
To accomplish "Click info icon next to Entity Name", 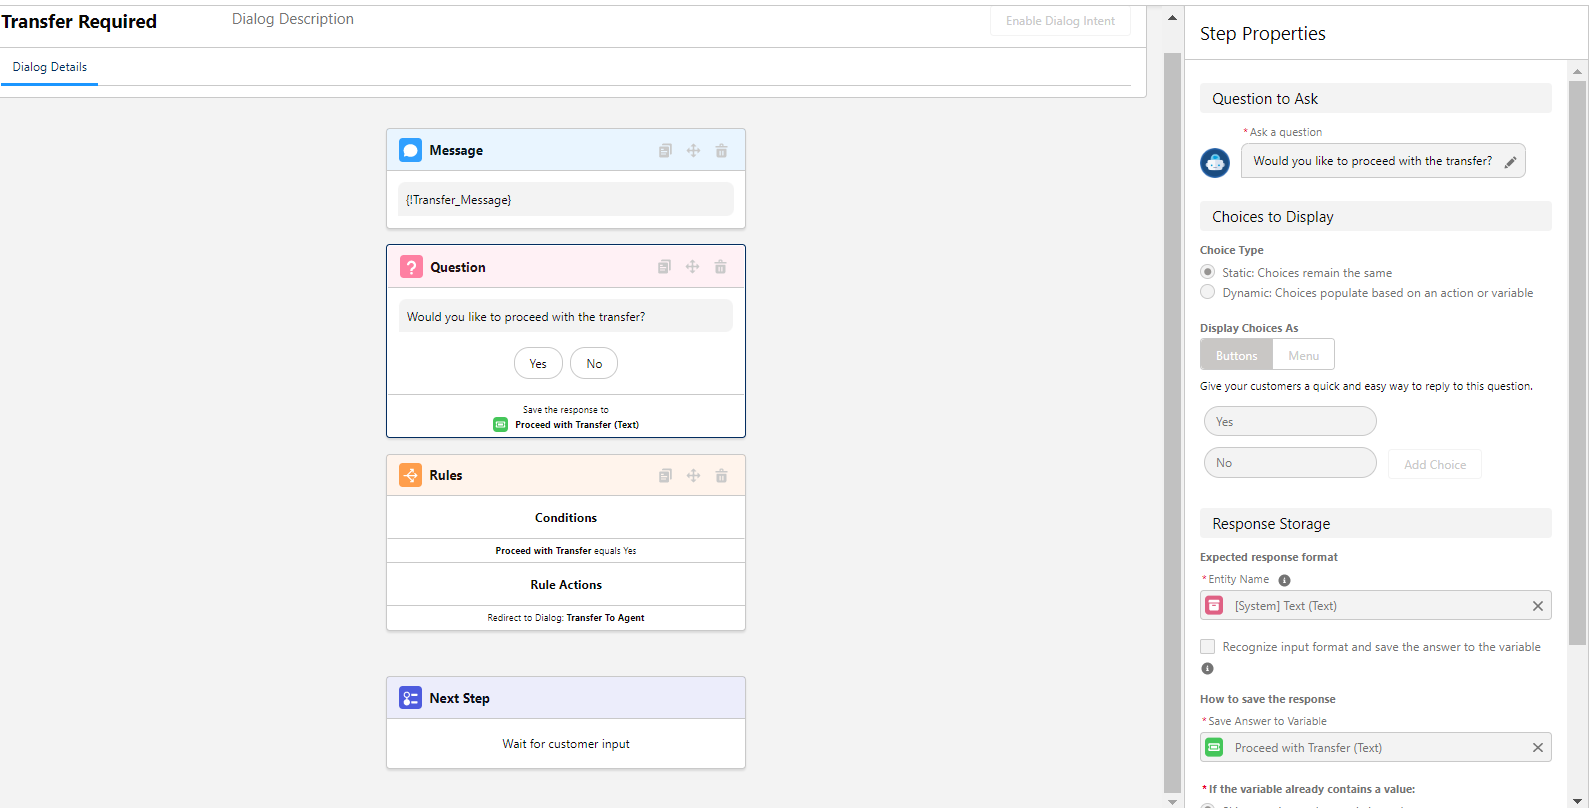I will 1284,580.
